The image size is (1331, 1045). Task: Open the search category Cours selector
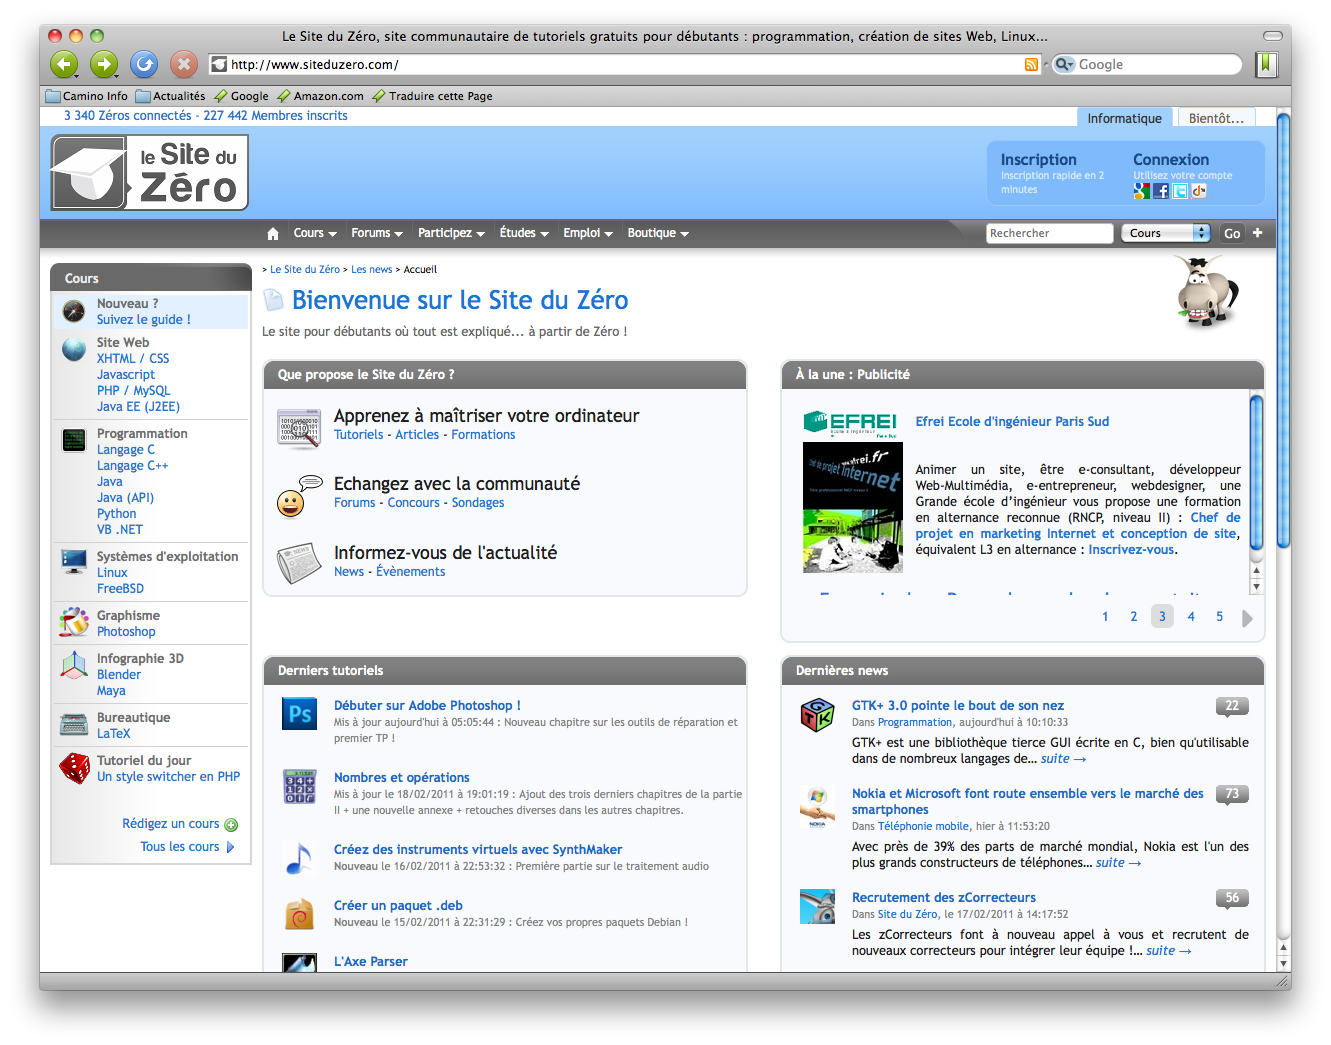[x=1166, y=233]
